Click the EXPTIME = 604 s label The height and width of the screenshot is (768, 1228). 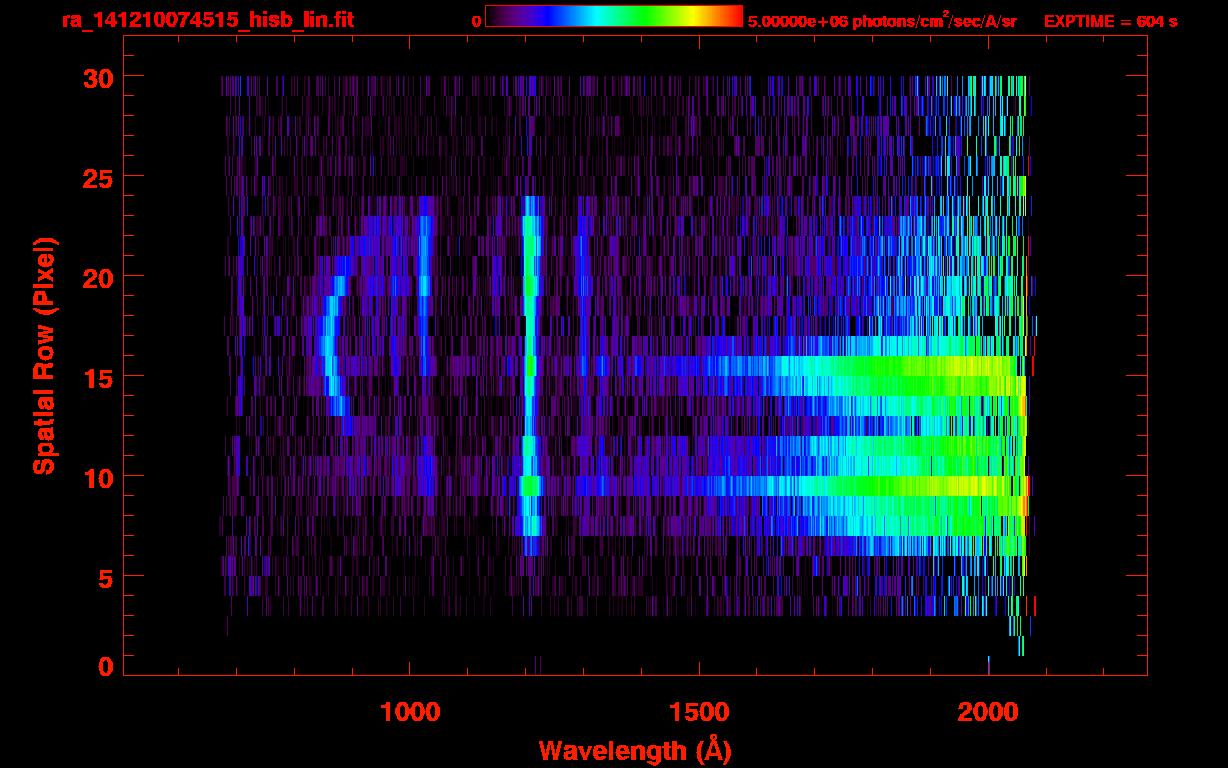[x=1110, y=21]
